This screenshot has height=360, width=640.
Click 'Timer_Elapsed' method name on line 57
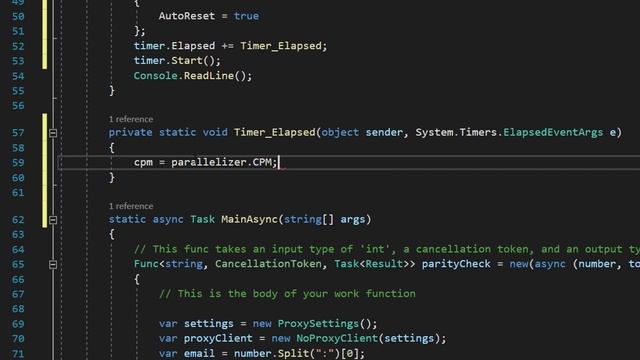pos(274,132)
